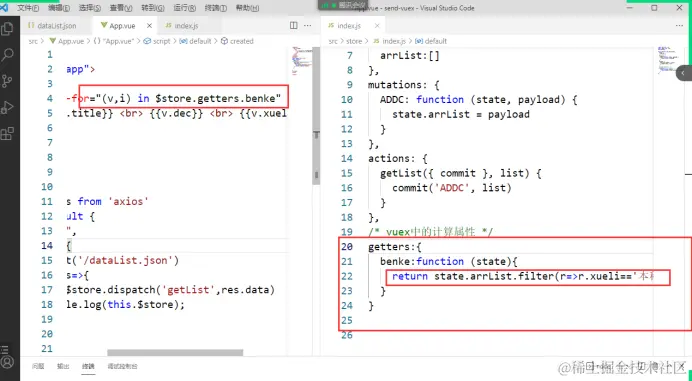
Task: Switch to left group's index.js tab
Action: point(182,26)
